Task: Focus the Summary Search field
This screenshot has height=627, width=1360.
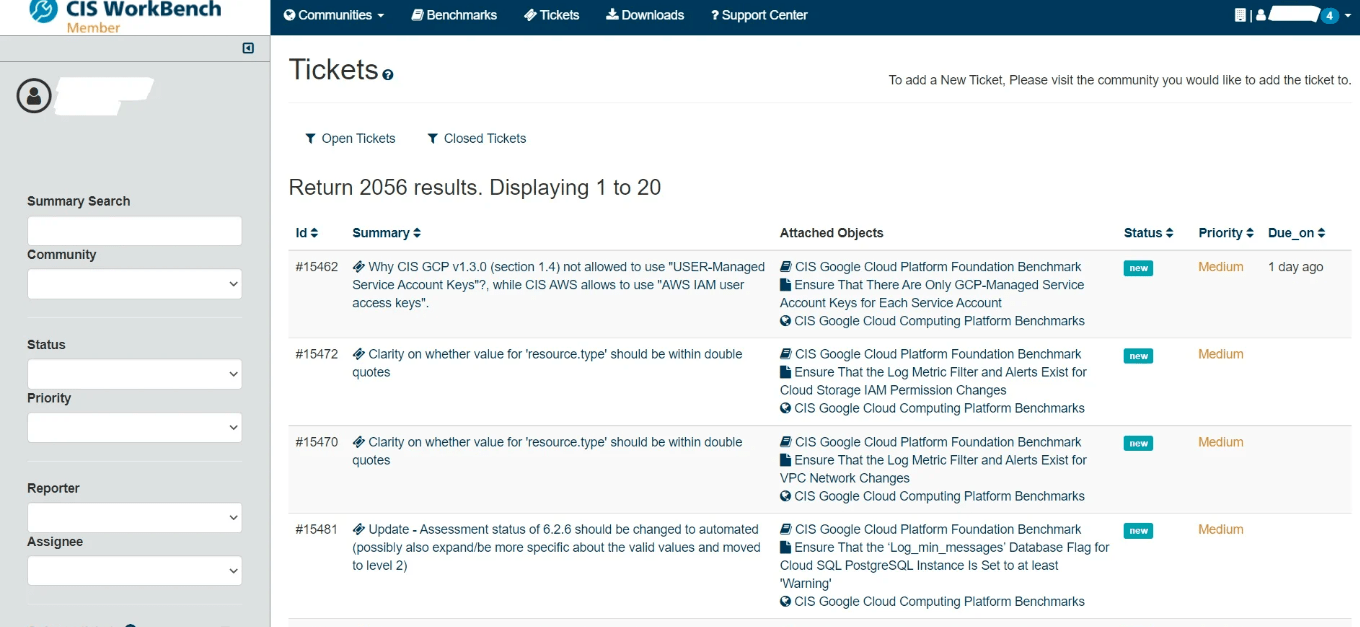Action: 134,231
